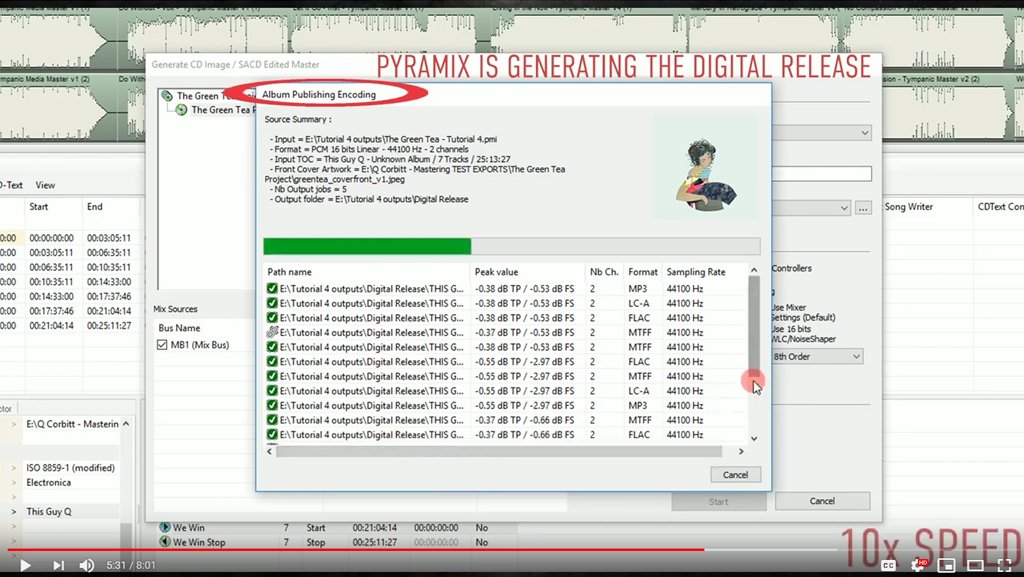Sort by the Sampling Rate column header
Image resolution: width=1024 pixels, height=577 pixels.
[x=704, y=272]
